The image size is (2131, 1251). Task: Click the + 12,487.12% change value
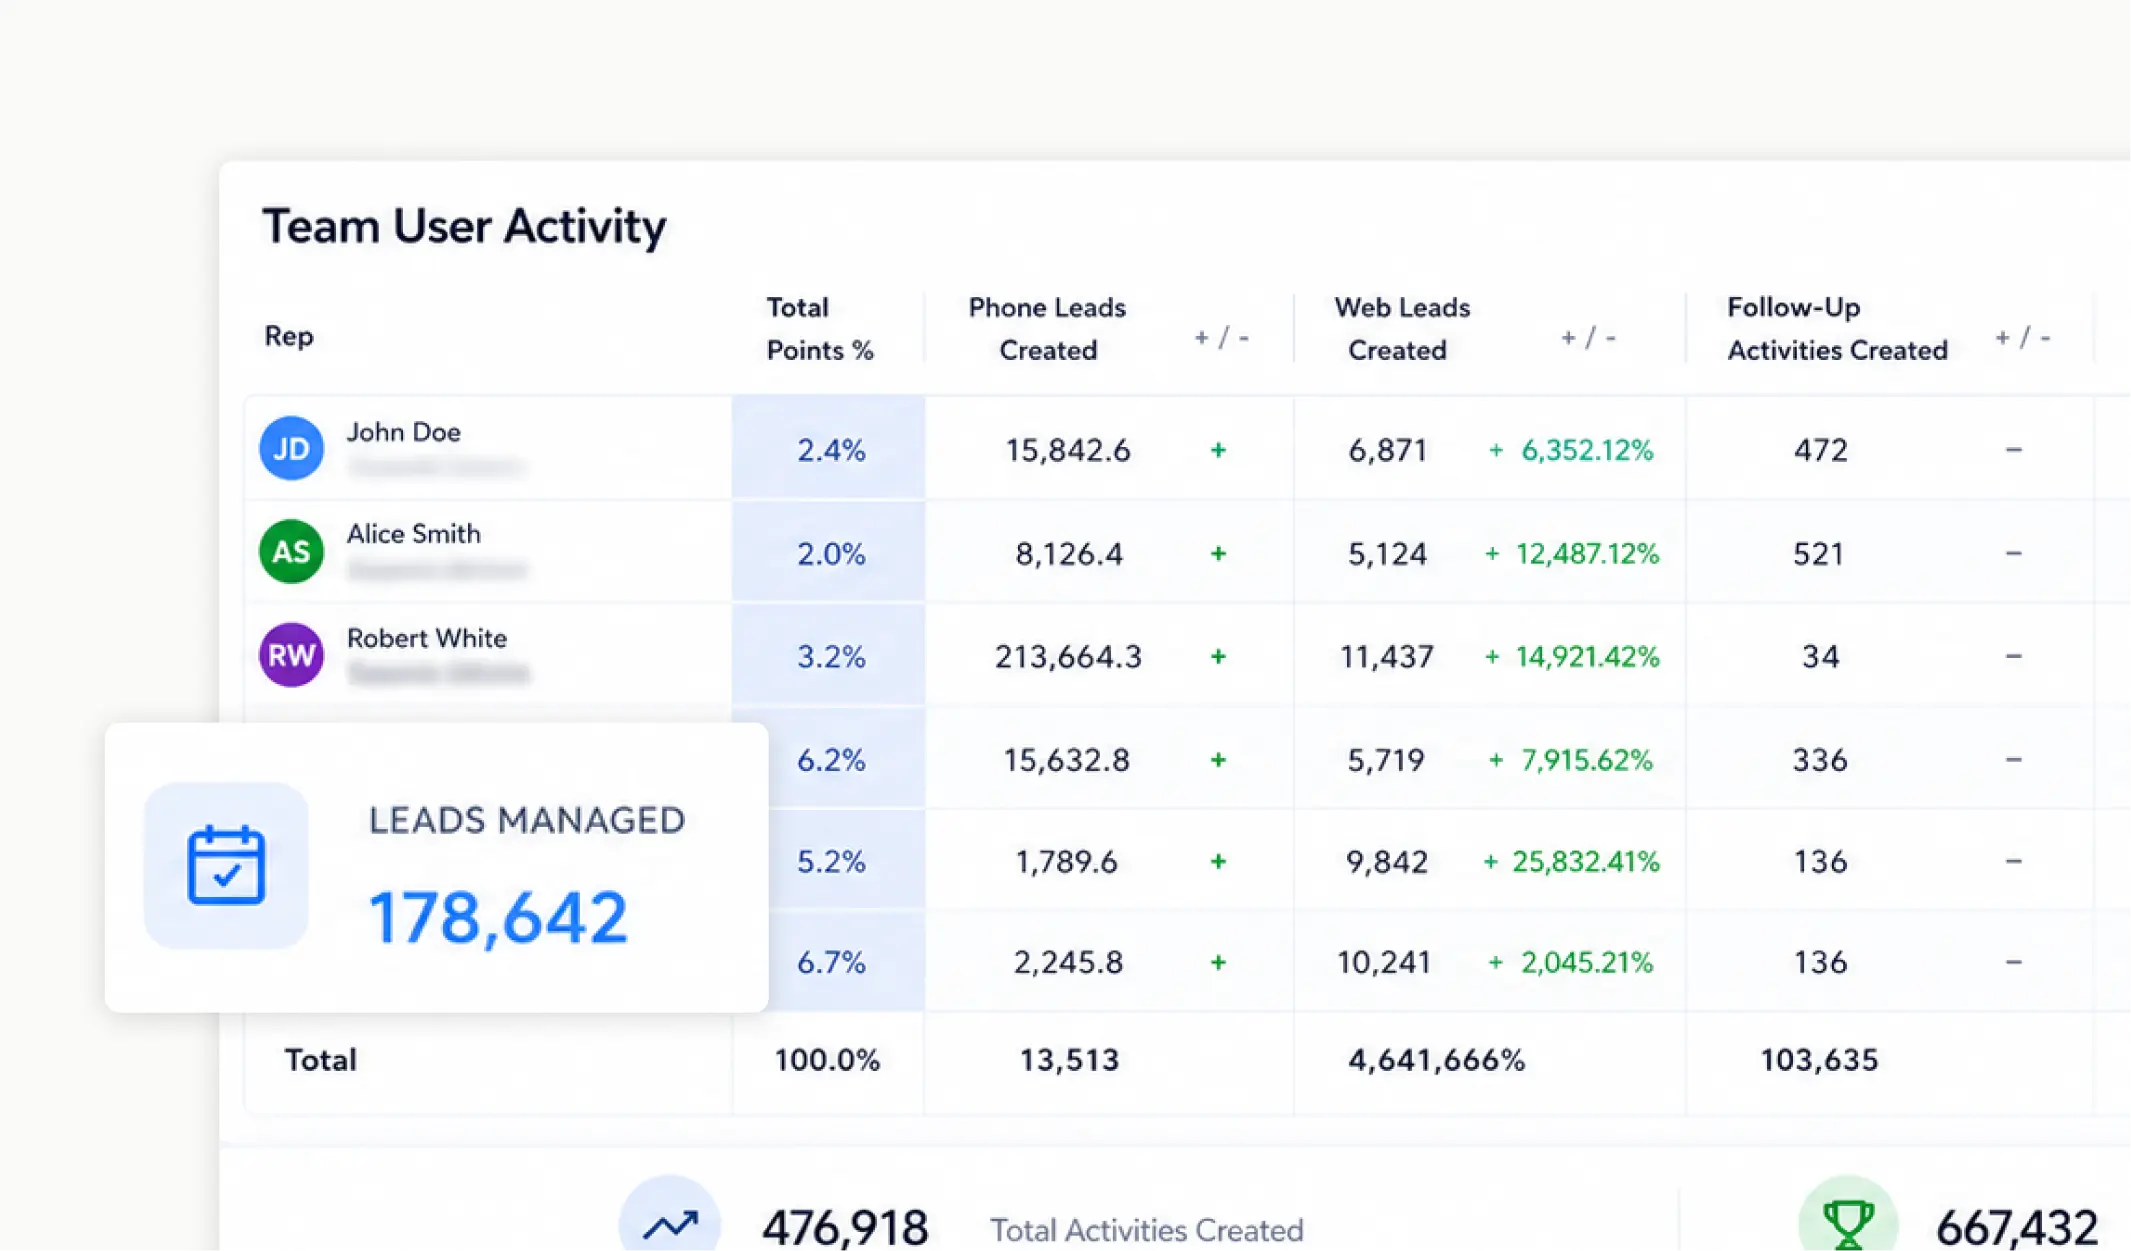click(x=1571, y=553)
